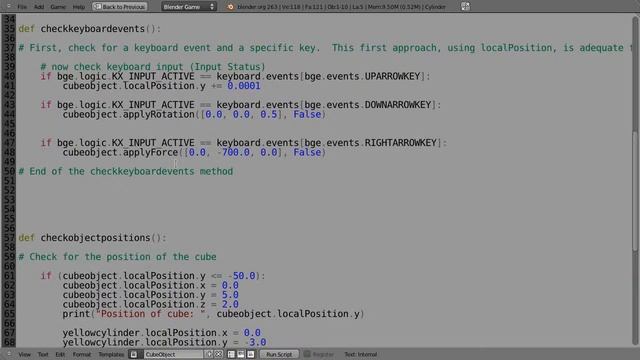
Task: Open the Help menu in top bar
Action: [x=78, y=7]
